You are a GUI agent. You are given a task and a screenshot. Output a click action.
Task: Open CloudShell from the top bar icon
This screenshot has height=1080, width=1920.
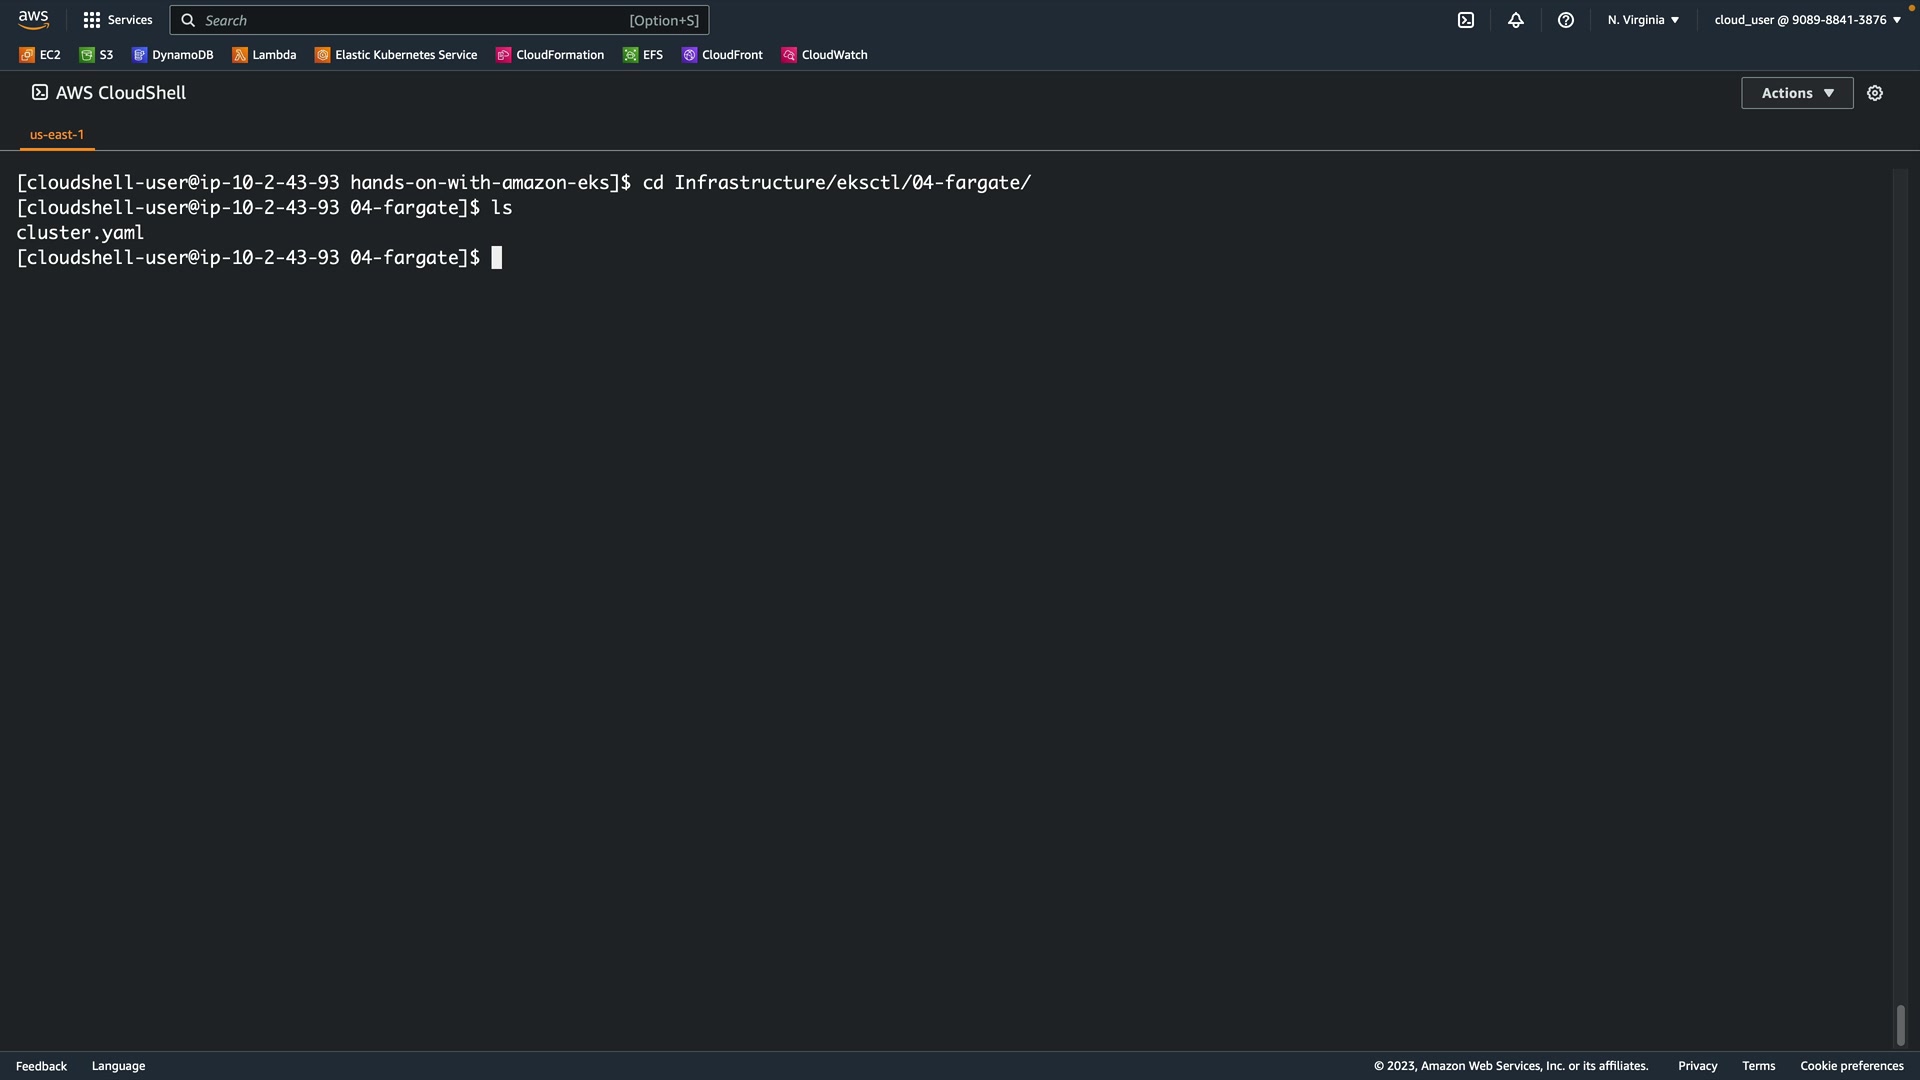[1465, 20]
